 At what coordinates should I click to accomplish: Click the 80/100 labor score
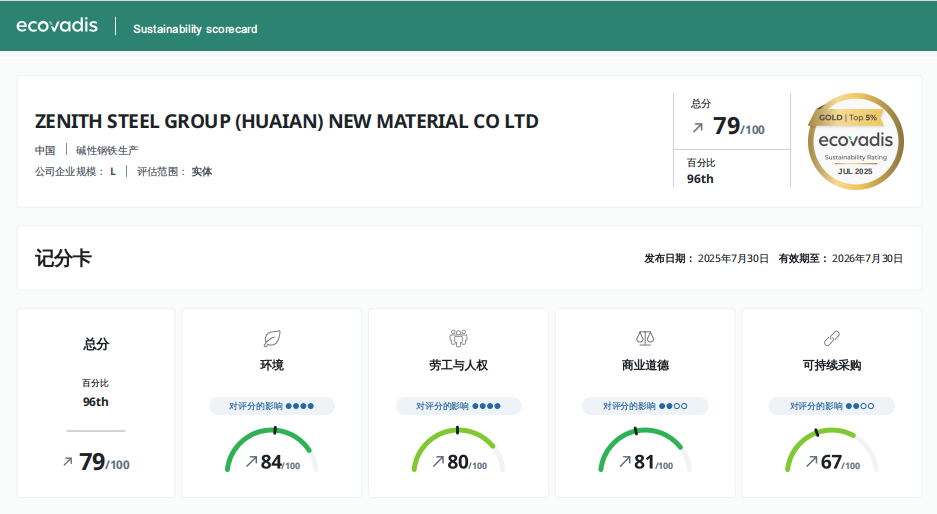coord(467,462)
